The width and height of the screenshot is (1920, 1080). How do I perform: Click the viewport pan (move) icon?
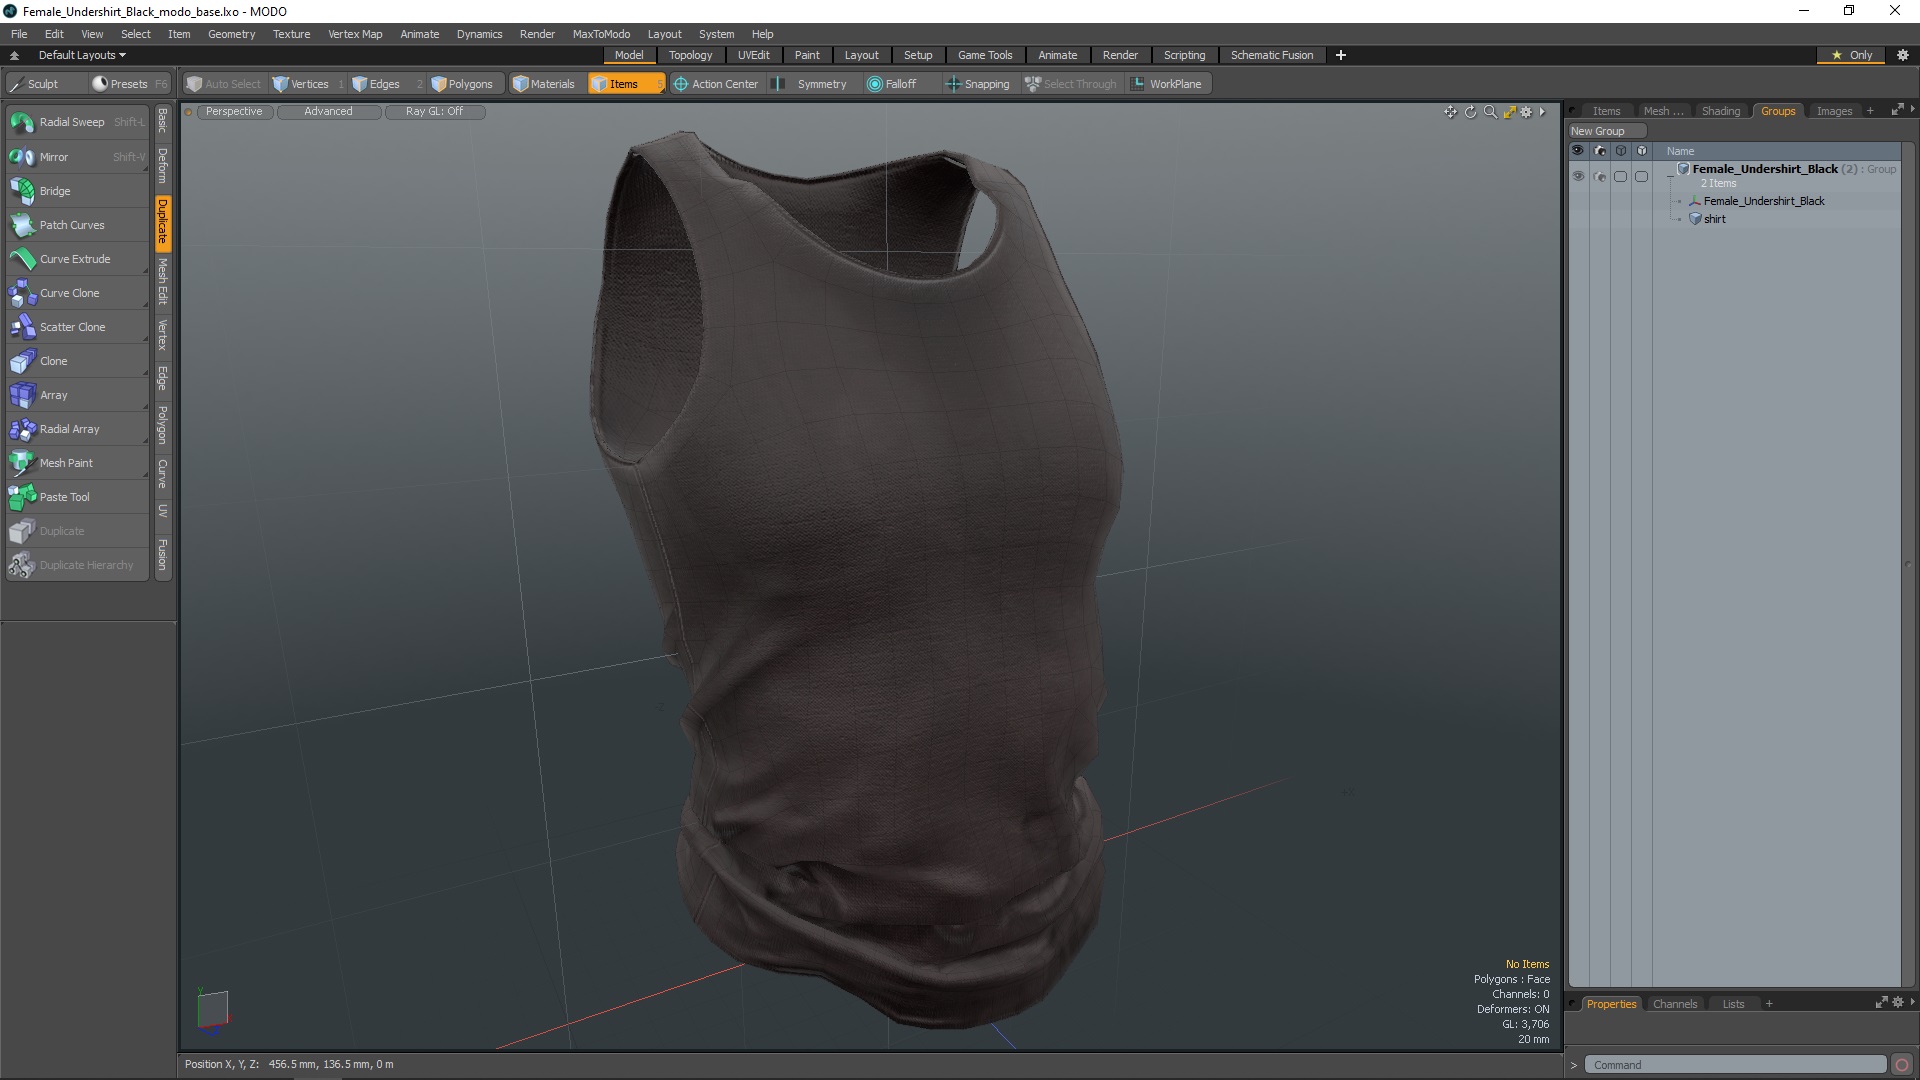pos(1450,112)
